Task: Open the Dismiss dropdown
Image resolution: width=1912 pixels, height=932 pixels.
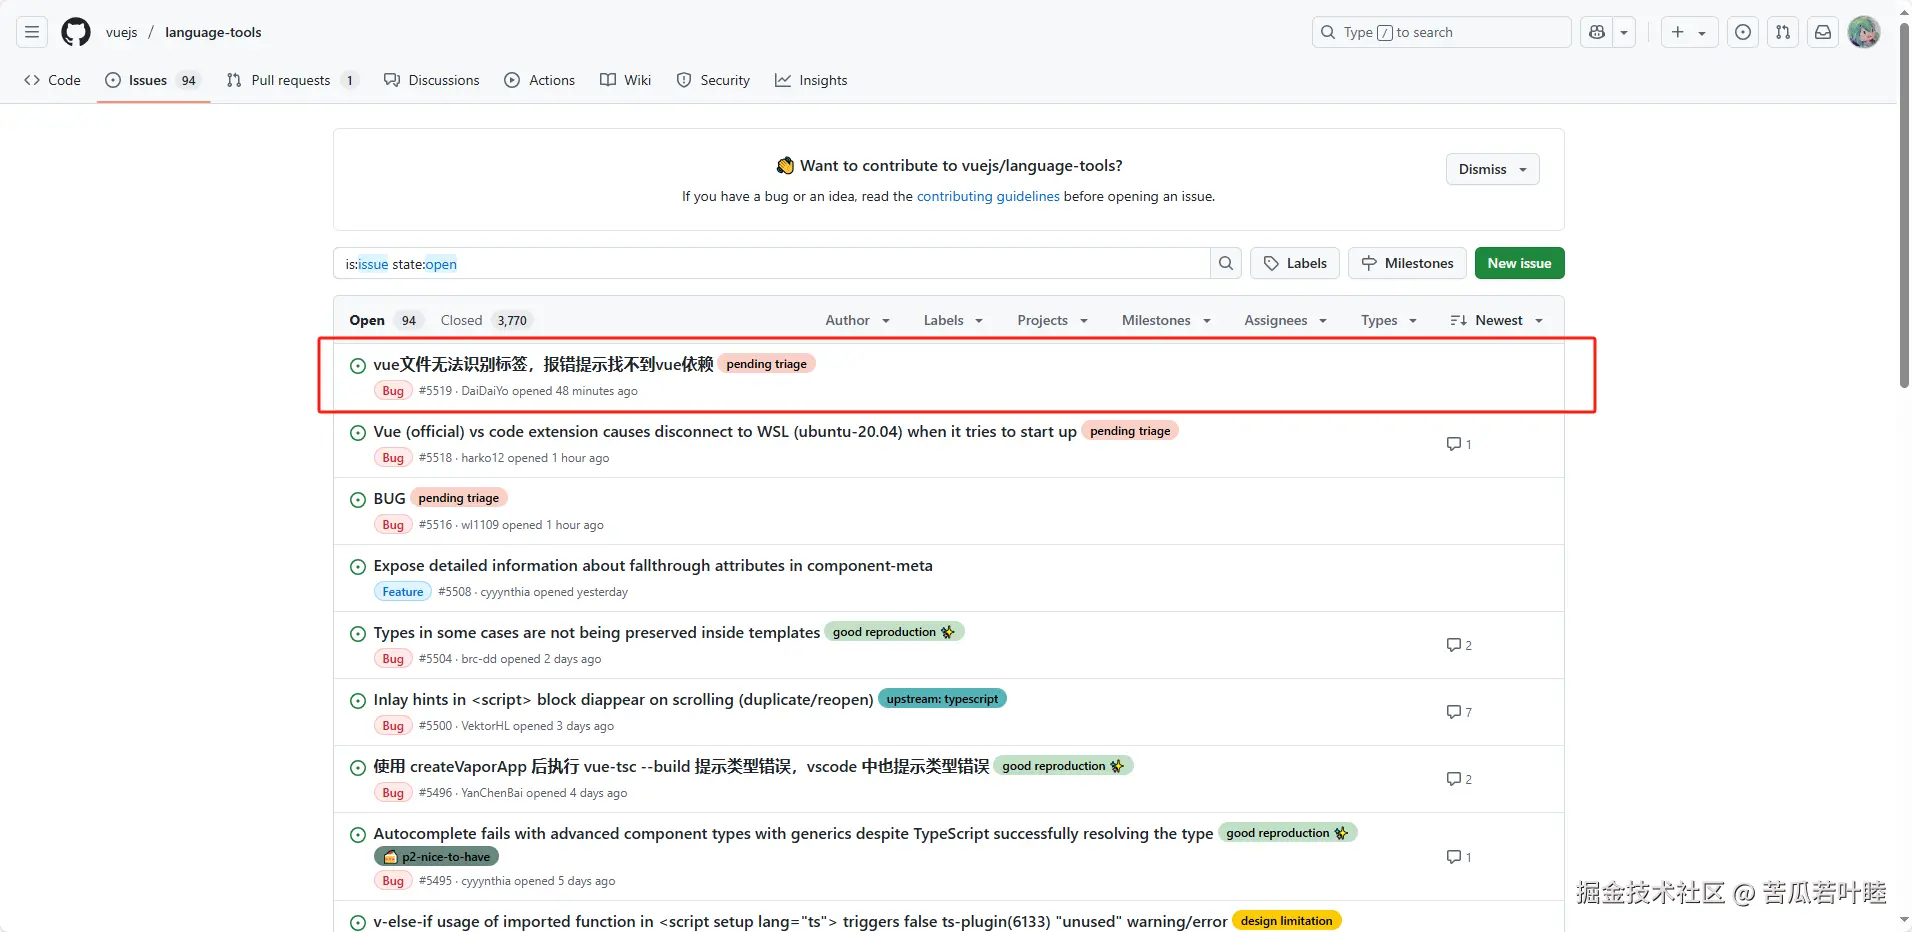Action: [x=1492, y=169]
